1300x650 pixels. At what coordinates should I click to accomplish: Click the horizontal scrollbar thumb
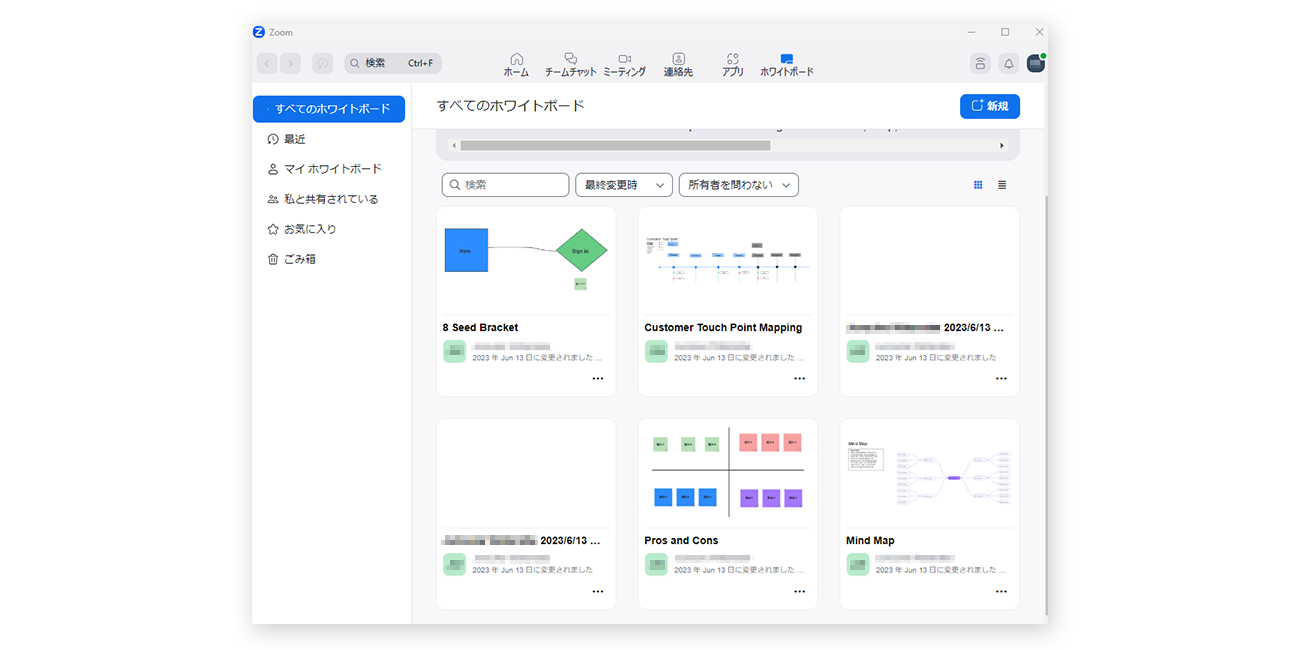(615, 146)
